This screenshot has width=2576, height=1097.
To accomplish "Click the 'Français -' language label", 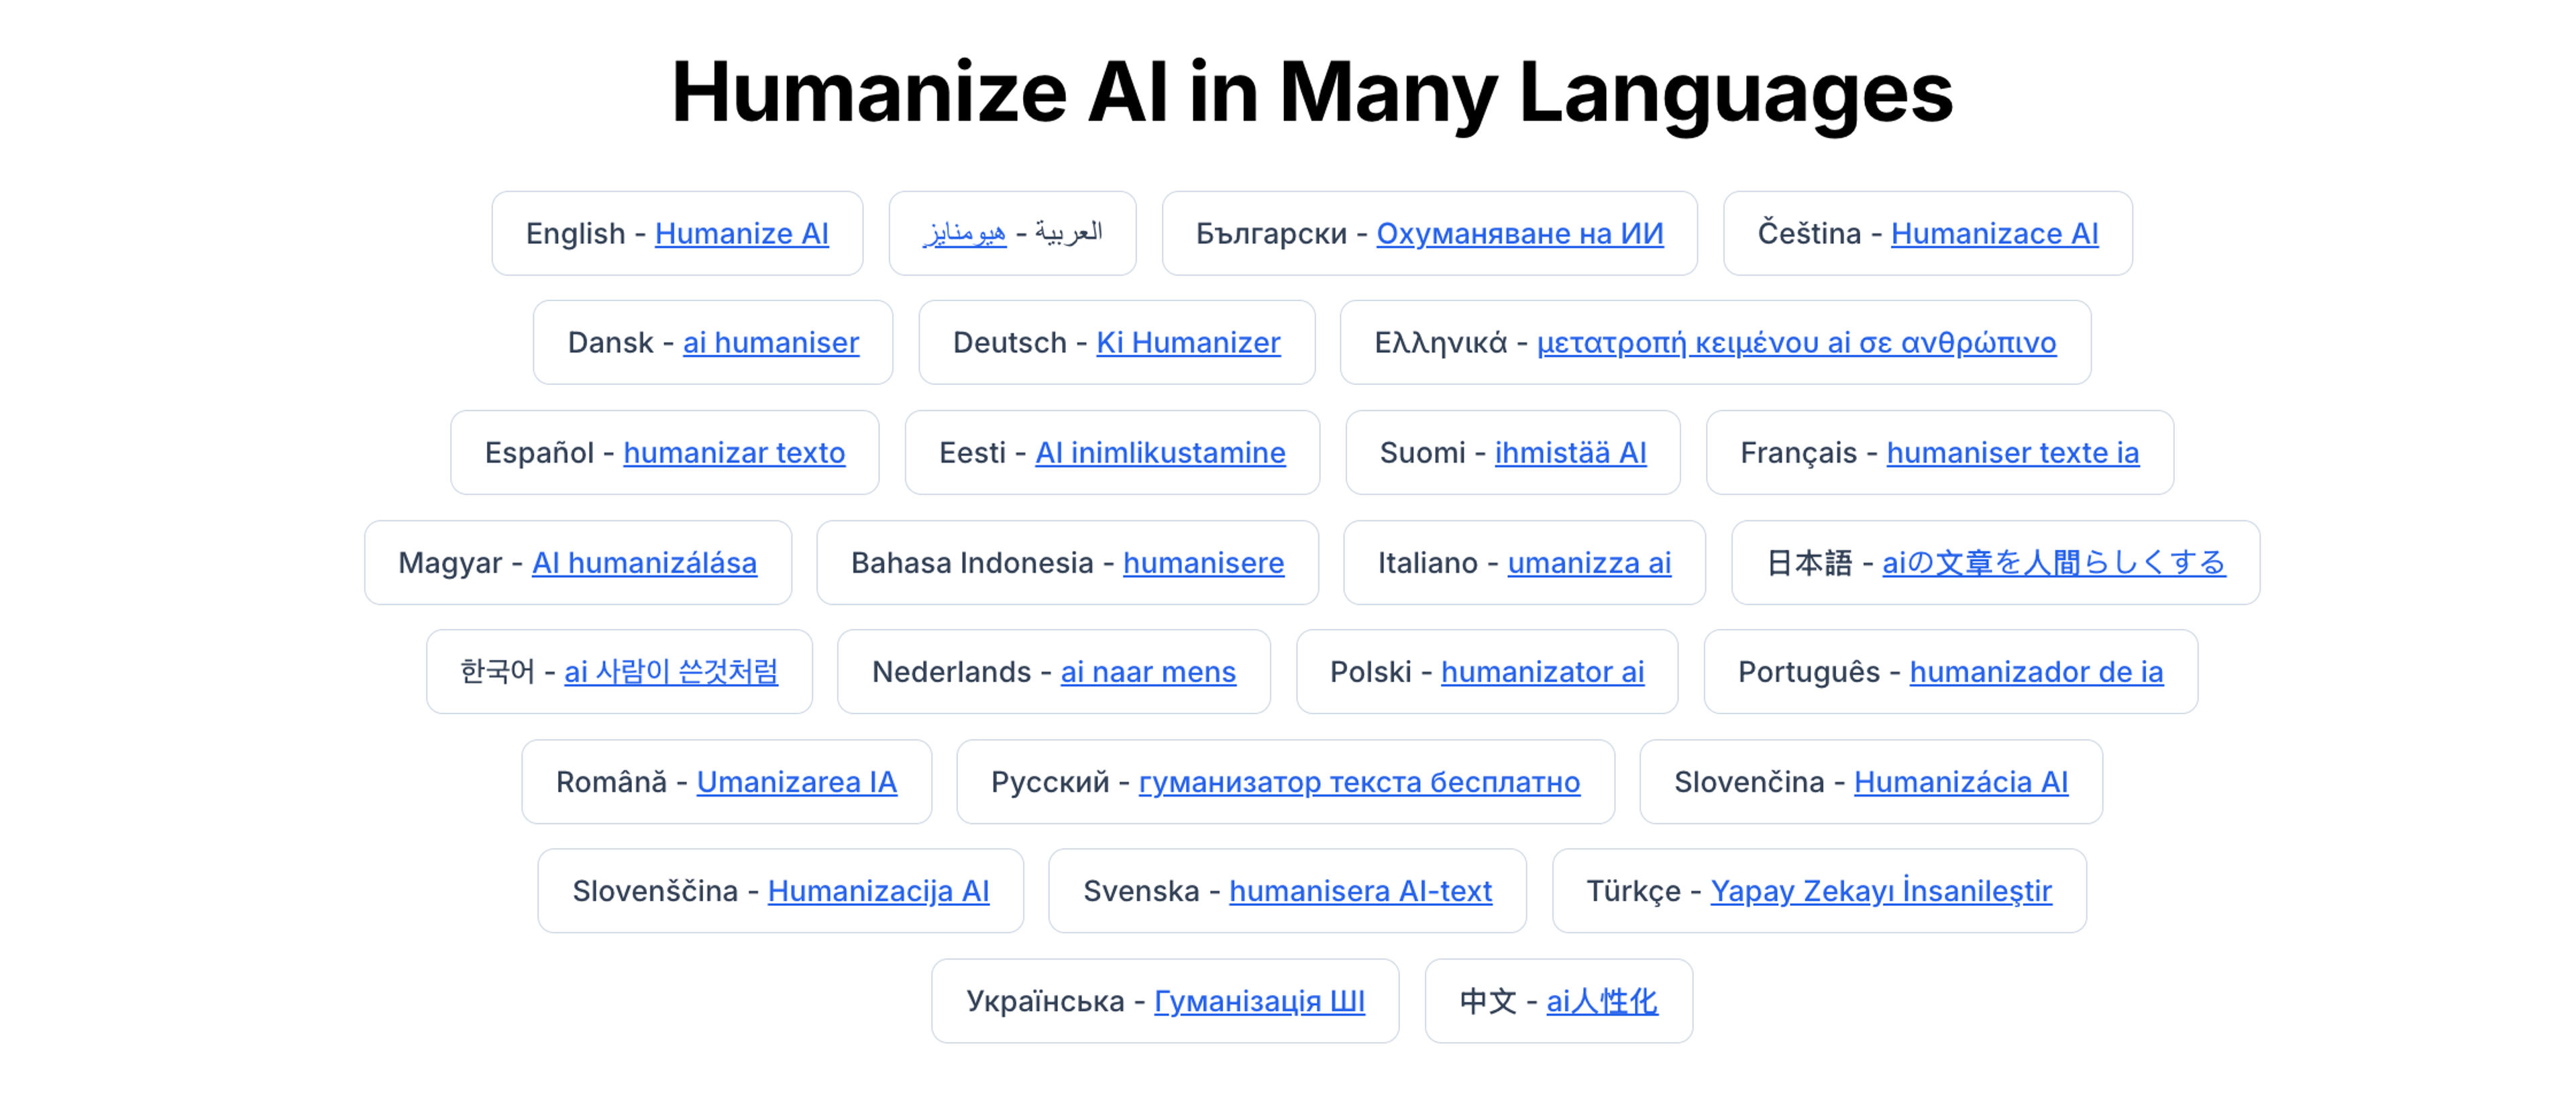I will (1809, 453).
